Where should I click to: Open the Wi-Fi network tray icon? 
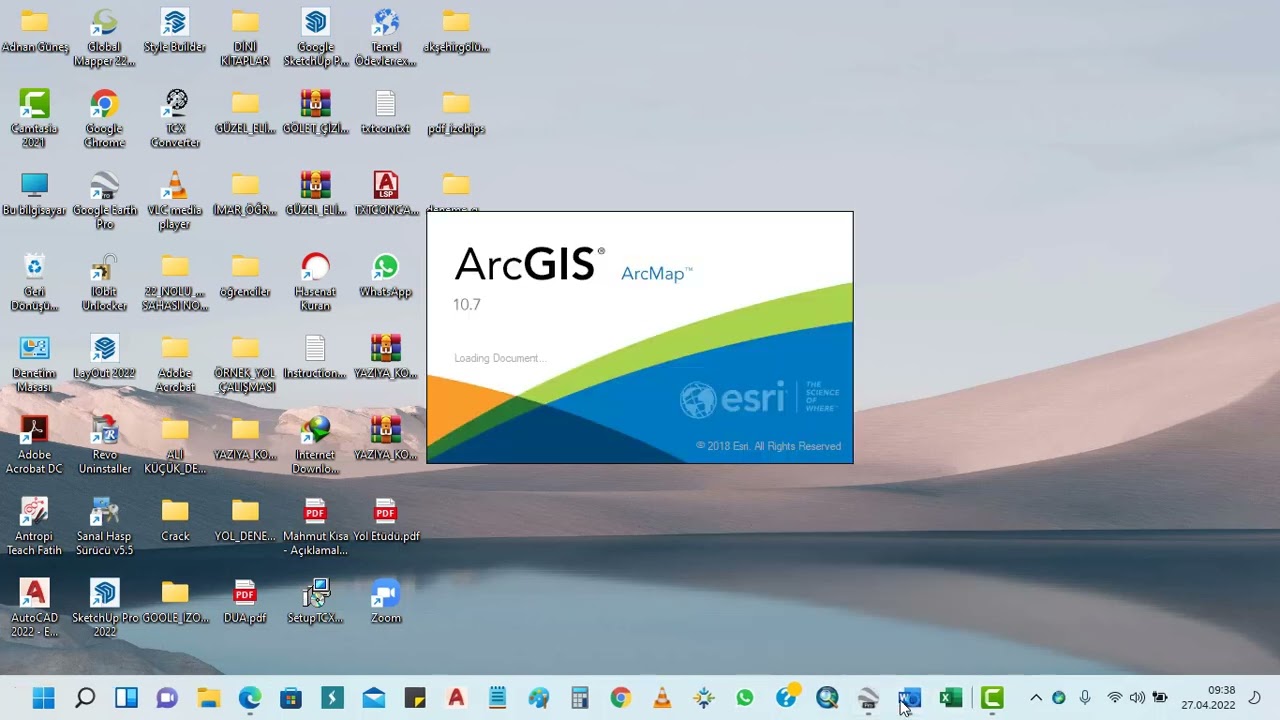1114,698
